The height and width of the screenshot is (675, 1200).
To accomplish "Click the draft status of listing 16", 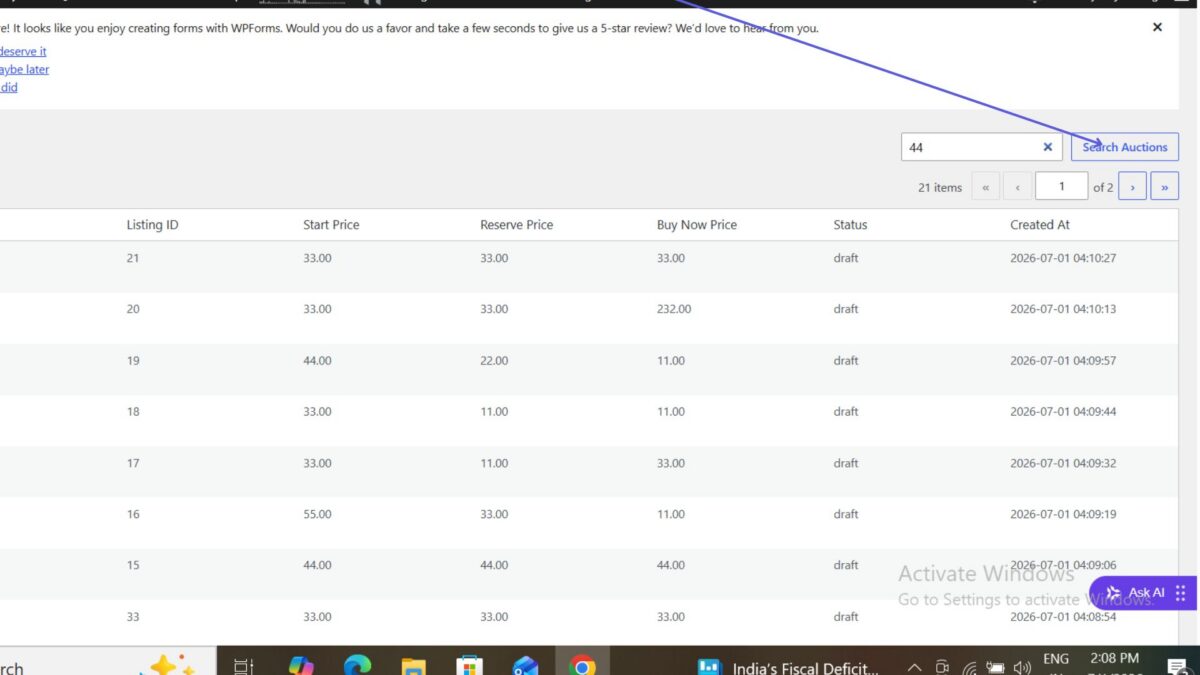I will [x=846, y=514].
